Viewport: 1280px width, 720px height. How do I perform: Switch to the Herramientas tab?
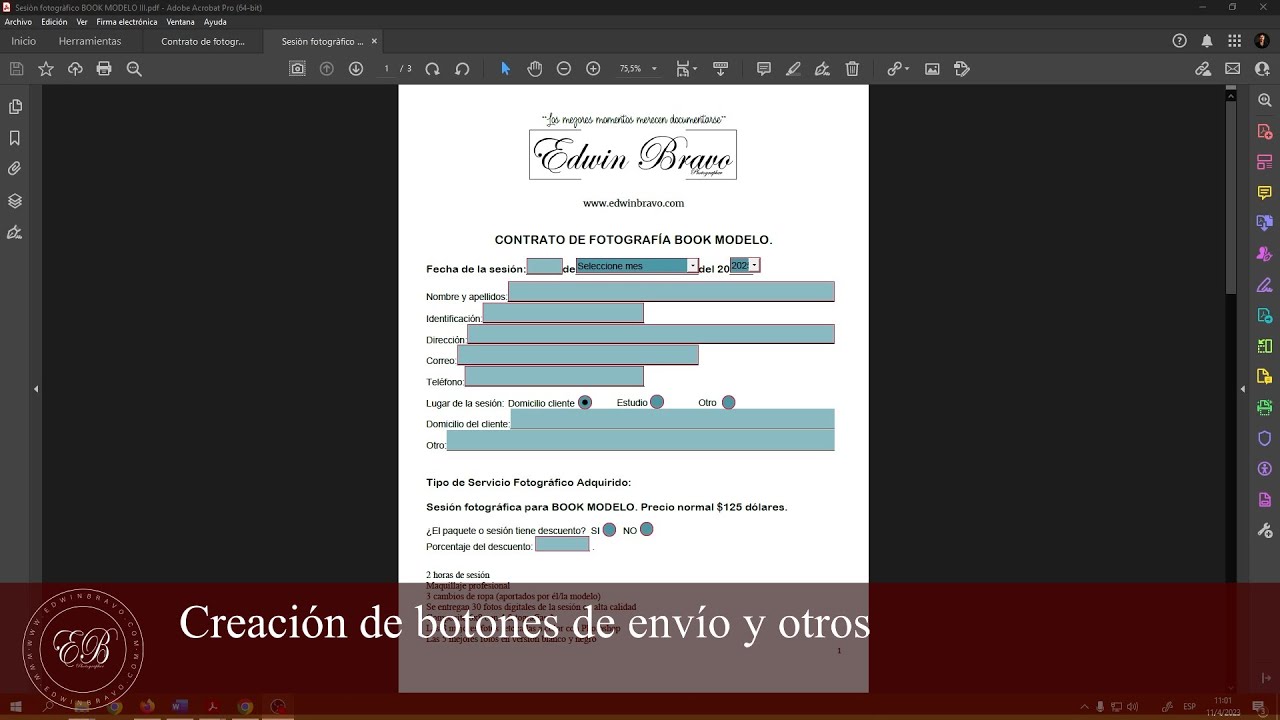point(90,41)
